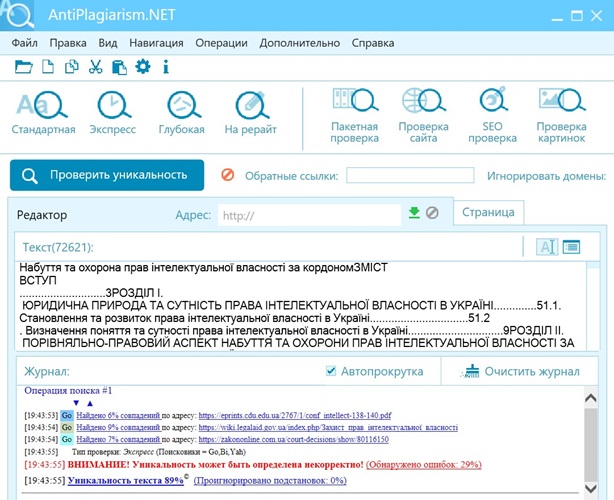
Task: Click the journal vertical scrollbar thumb
Action: 591,444
